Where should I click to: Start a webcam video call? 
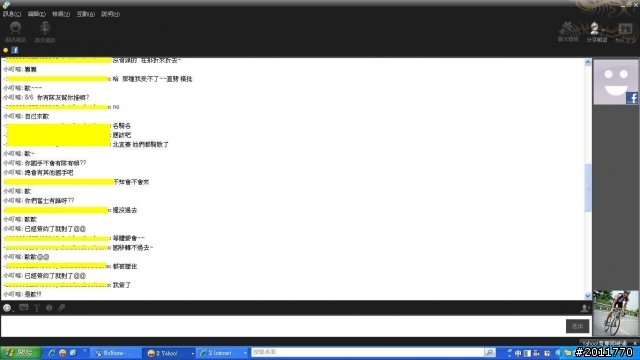(16, 32)
